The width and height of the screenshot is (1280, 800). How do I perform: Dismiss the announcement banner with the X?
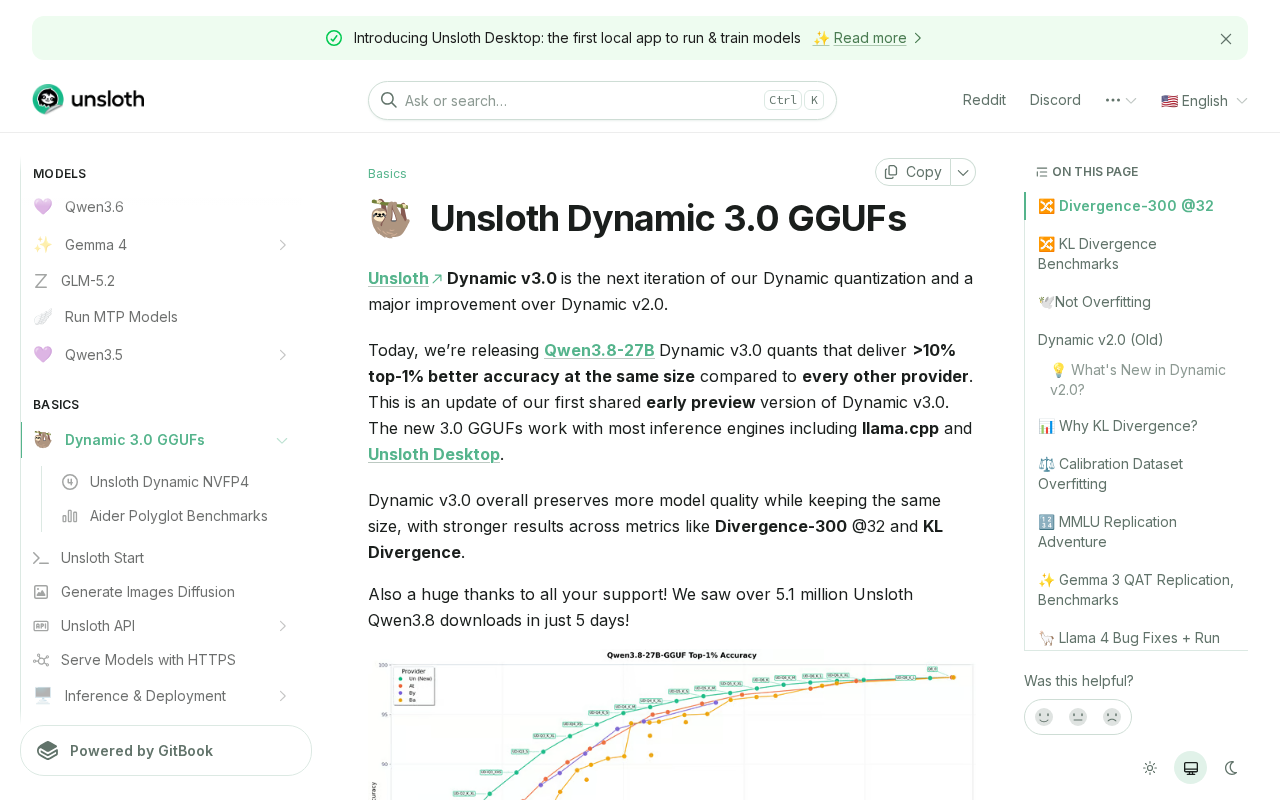(x=1225, y=38)
